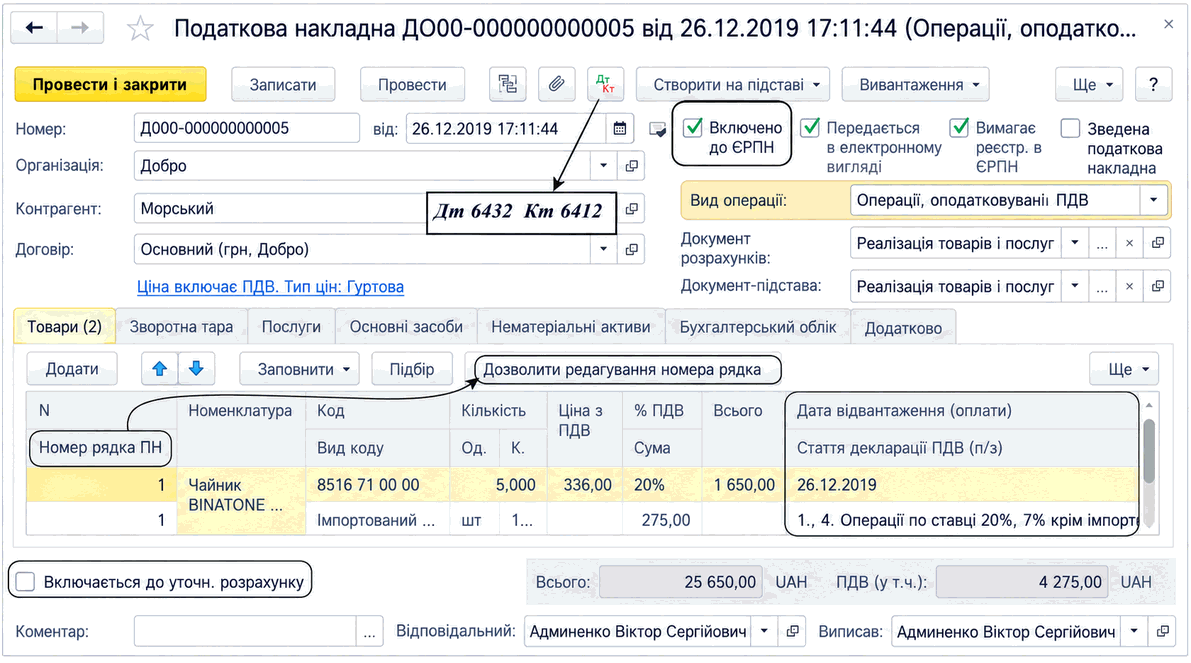
Task: Click the Коментар input field
Action: tap(245, 631)
